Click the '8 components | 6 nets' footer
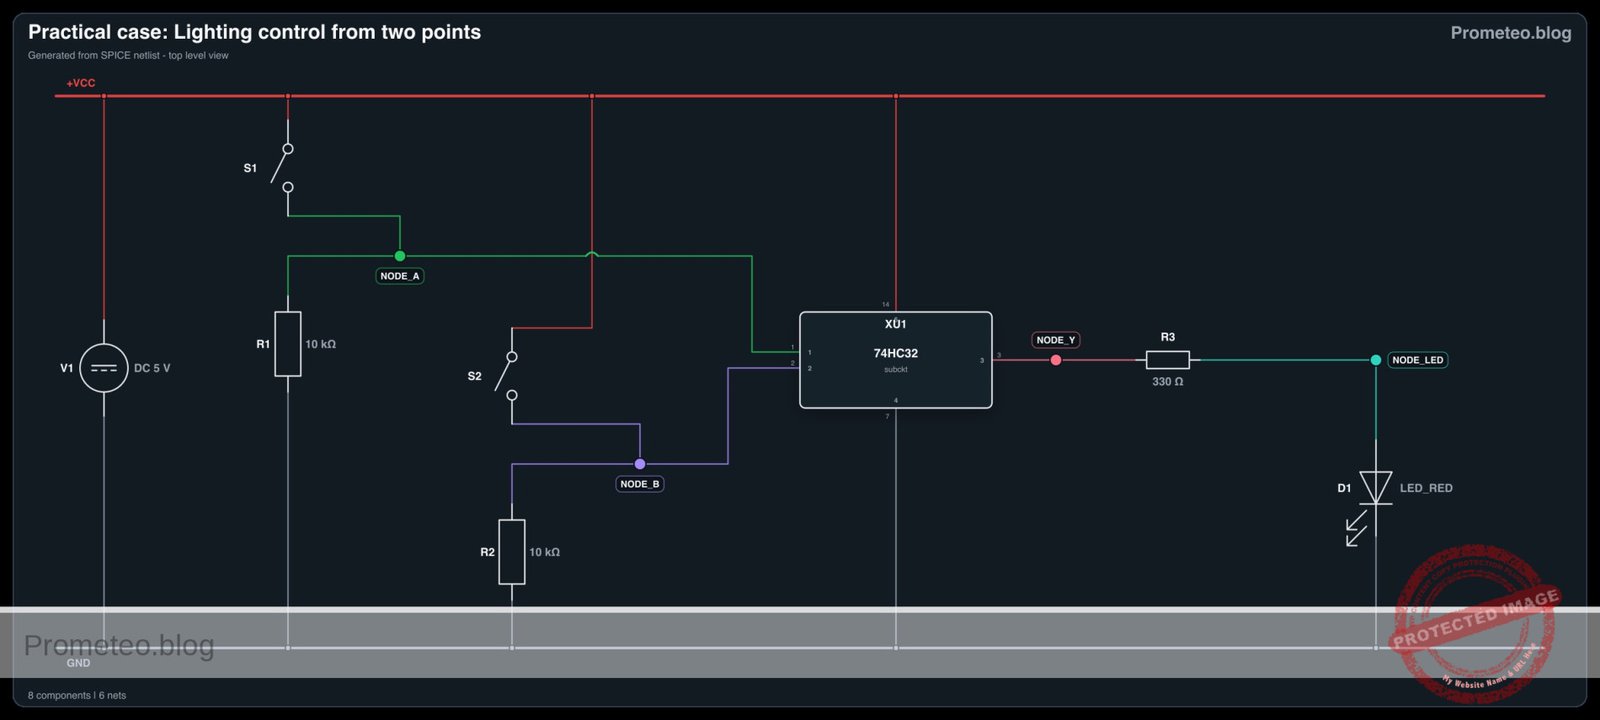This screenshot has width=1600, height=720. click(x=77, y=695)
